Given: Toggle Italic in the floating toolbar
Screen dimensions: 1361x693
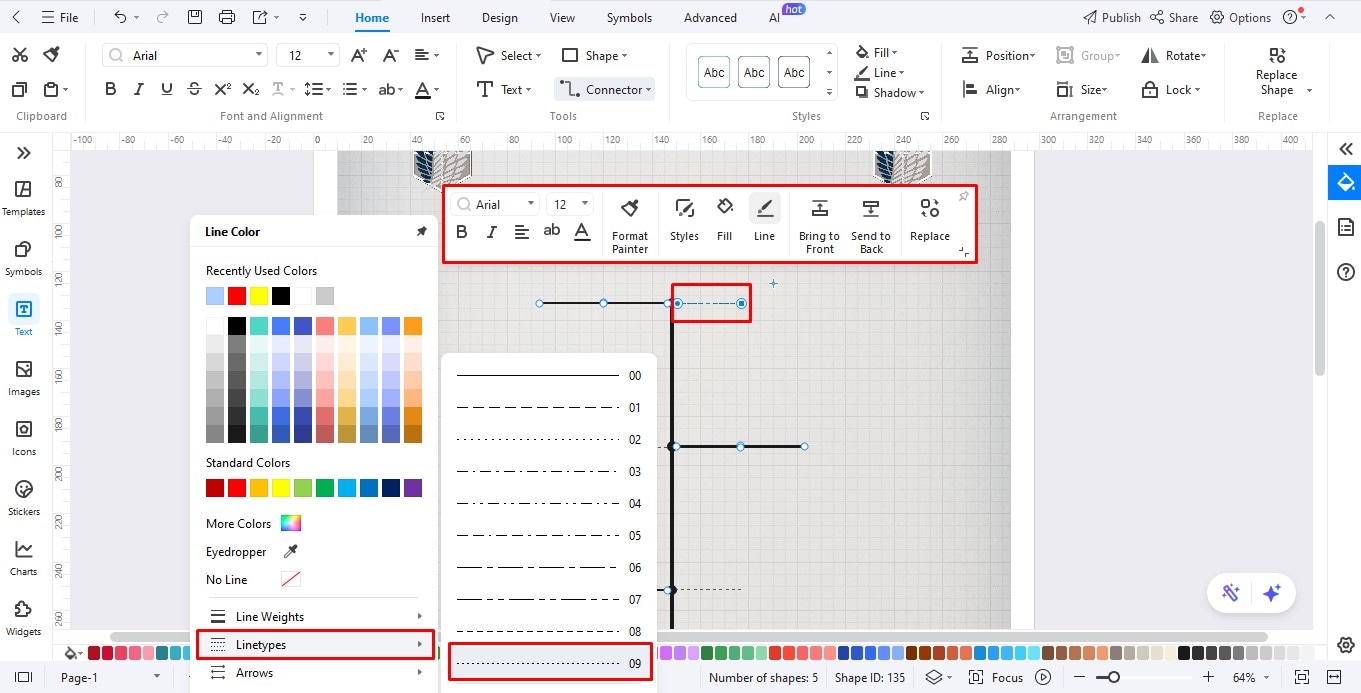Looking at the screenshot, I should point(491,232).
